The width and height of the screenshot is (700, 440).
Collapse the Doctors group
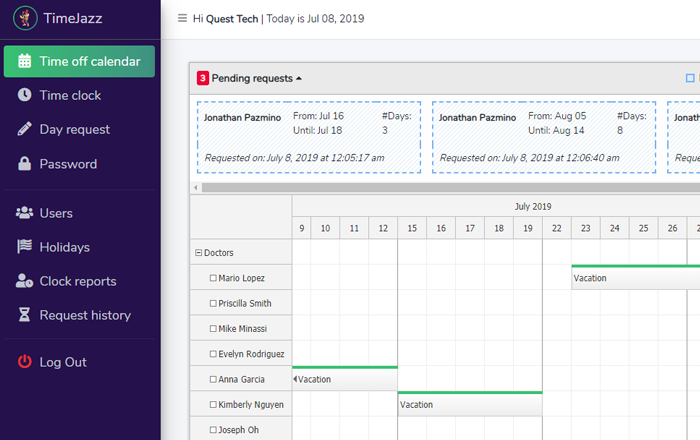pyautogui.click(x=198, y=253)
